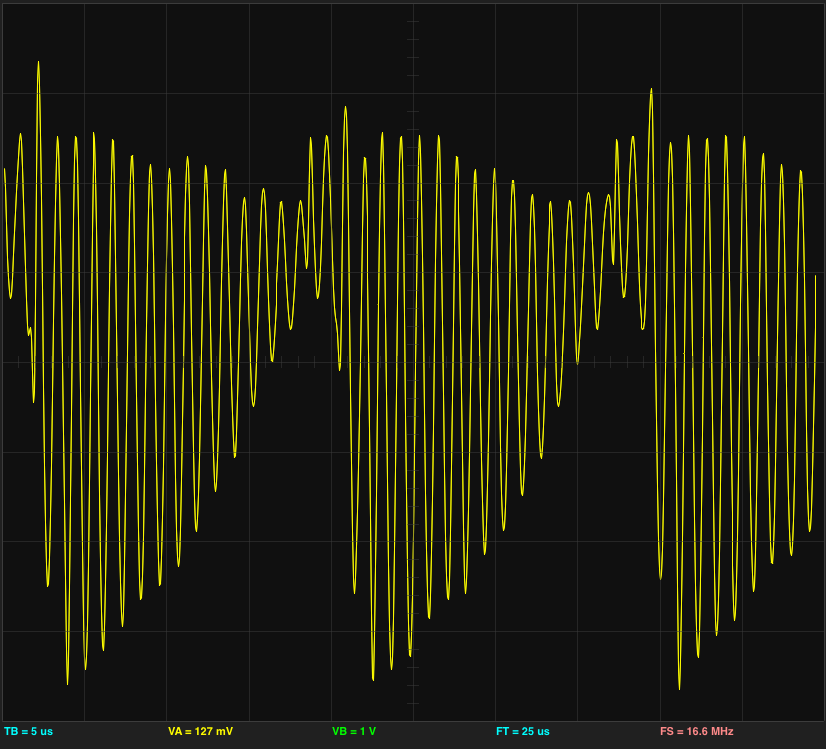Click the TB = 5 us timebase readout
This screenshot has width=826, height=749.
[28, 731]
